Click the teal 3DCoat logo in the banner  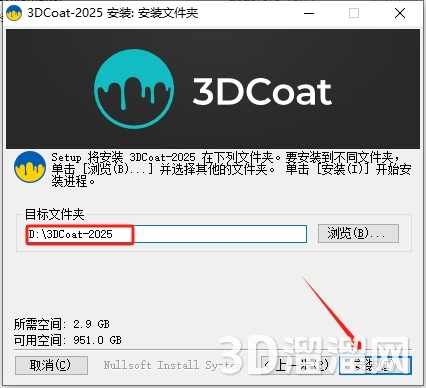pos(134,89)
